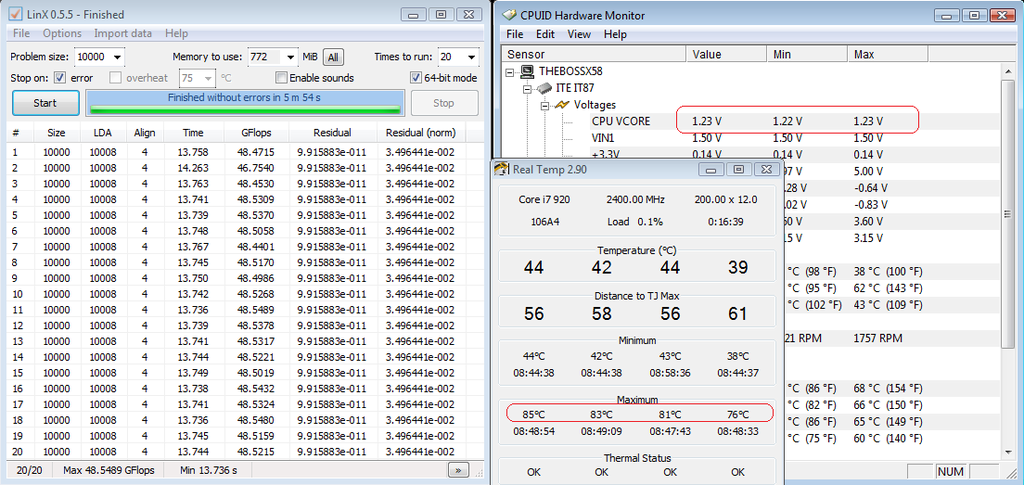
Task: Click the CPUID Hardware Monitor title icon
Action: click(509, 15)
